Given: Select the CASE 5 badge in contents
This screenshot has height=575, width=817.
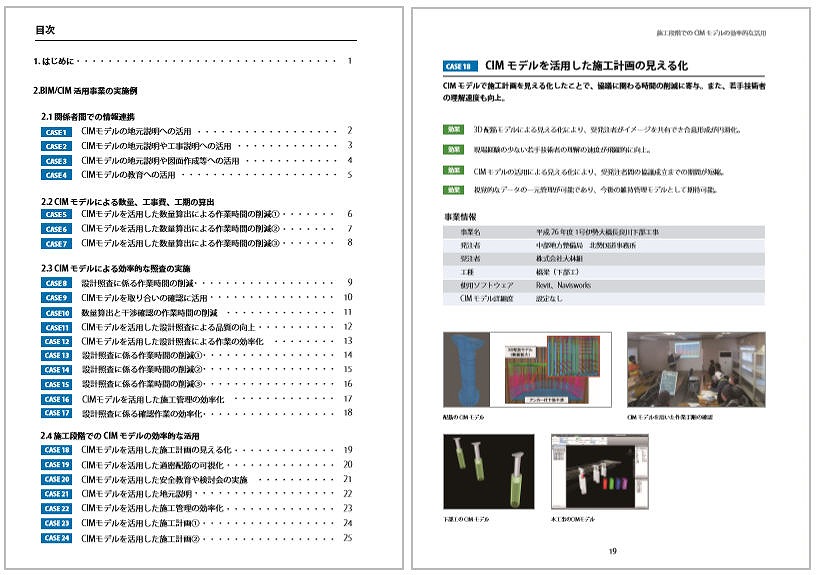Looking at the screenshot, I should click(56, 214).
